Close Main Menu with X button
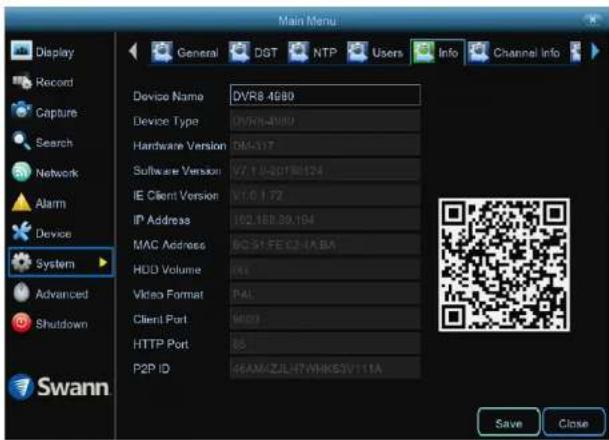The height and width of the screenshot is (440, 609). 593,19
